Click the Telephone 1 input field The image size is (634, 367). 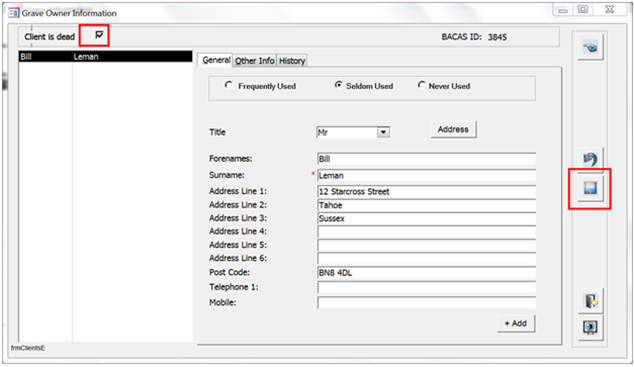(427, 287)
